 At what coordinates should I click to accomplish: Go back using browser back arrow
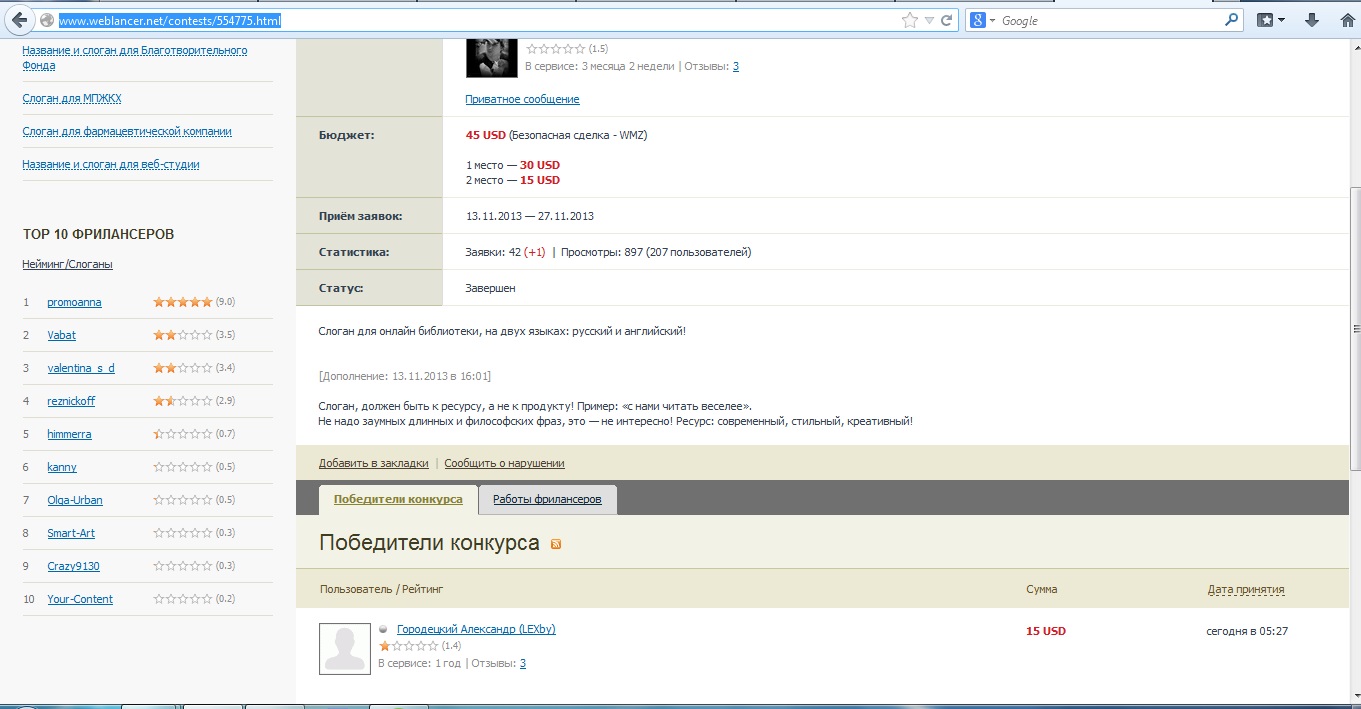(x=18, y=20)
